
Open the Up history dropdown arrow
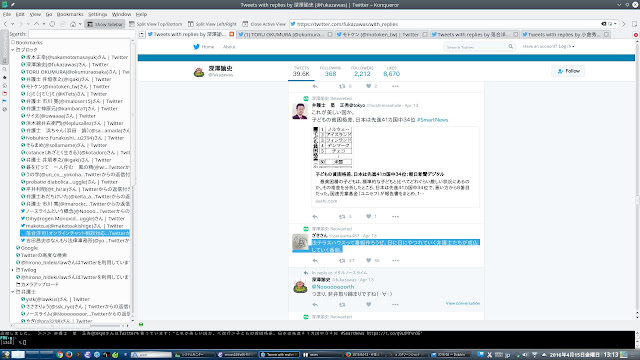[x=44, y=24]
